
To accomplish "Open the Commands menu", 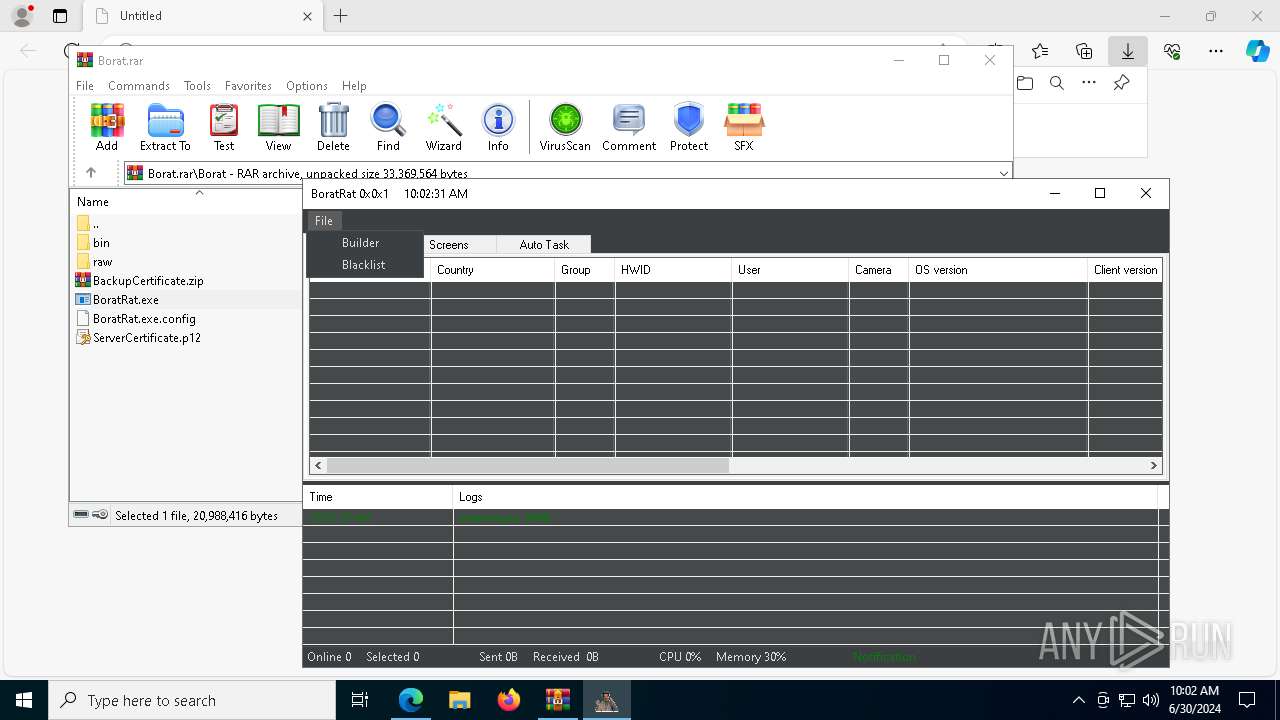I will [x=139, y=86].
